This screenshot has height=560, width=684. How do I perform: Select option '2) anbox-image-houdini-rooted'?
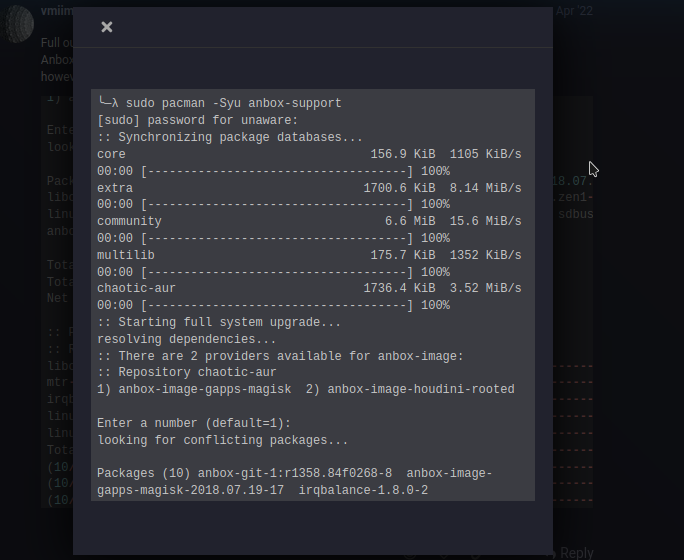click(x=410, y=389)
